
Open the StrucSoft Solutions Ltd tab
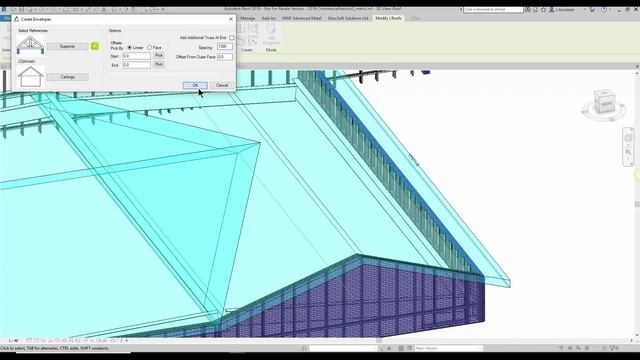point(348,18)
